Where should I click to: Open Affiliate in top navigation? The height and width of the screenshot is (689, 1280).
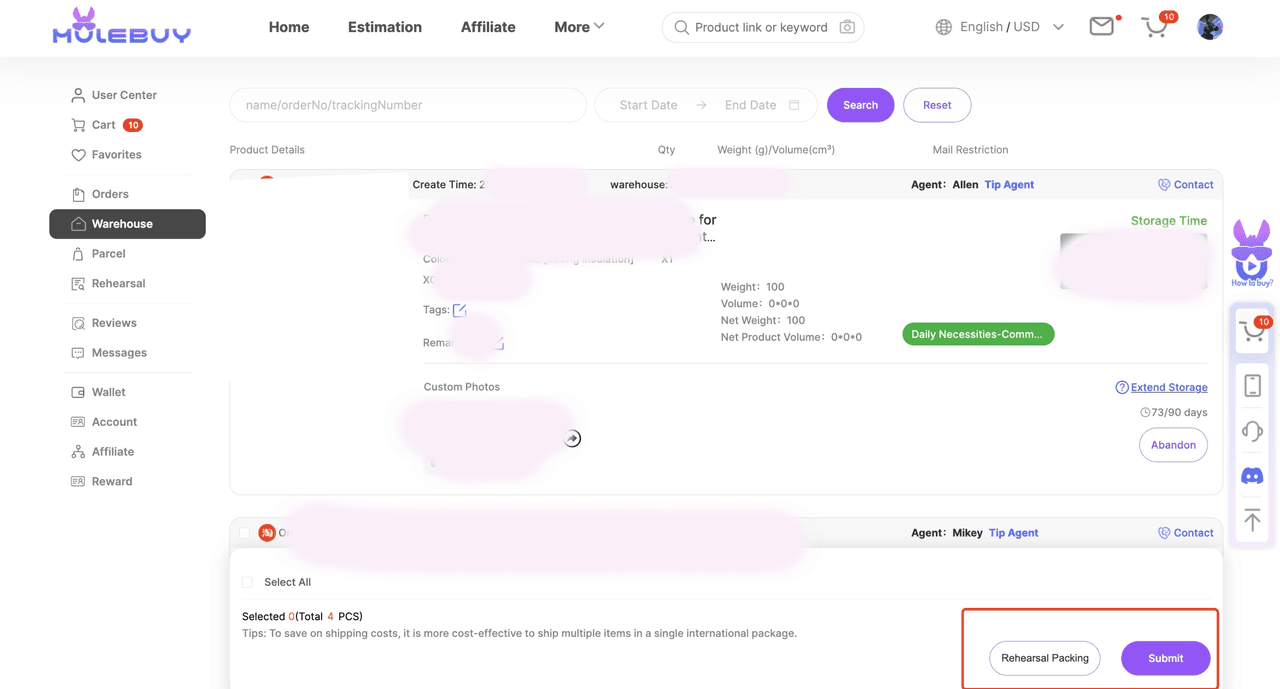point(488,27)
